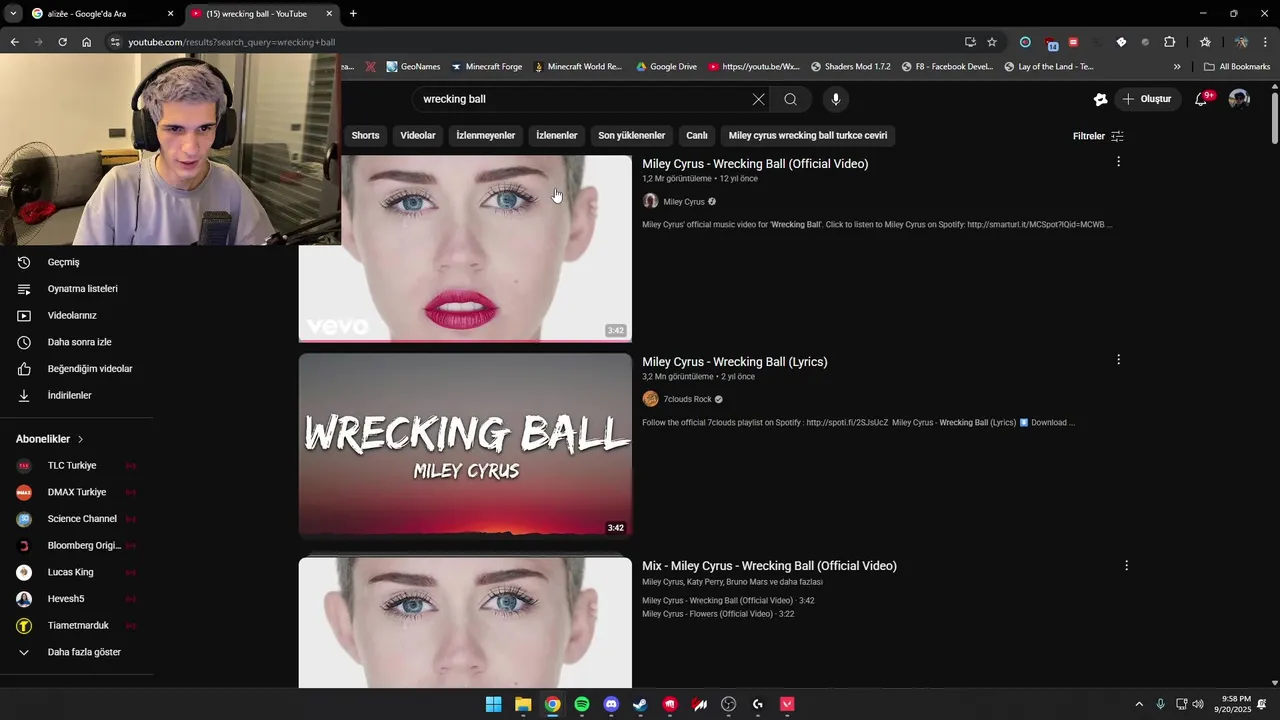
Task: Open more options for the Lyrics video result
Action: 1118,359
